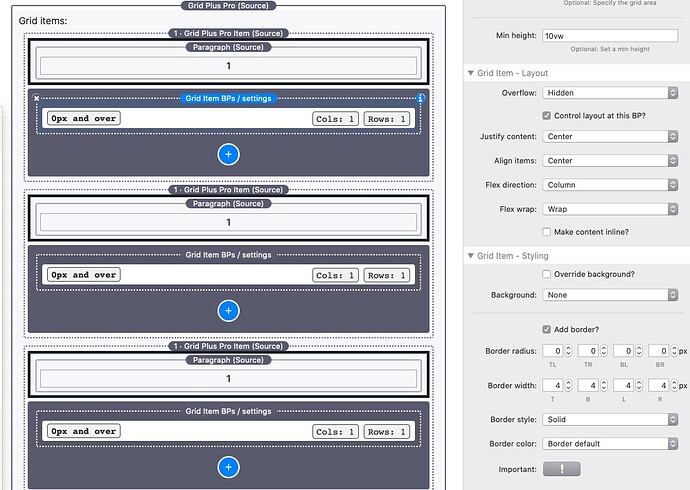
Task: Click the stepper next to Border width T
Action: pos(568,385)
